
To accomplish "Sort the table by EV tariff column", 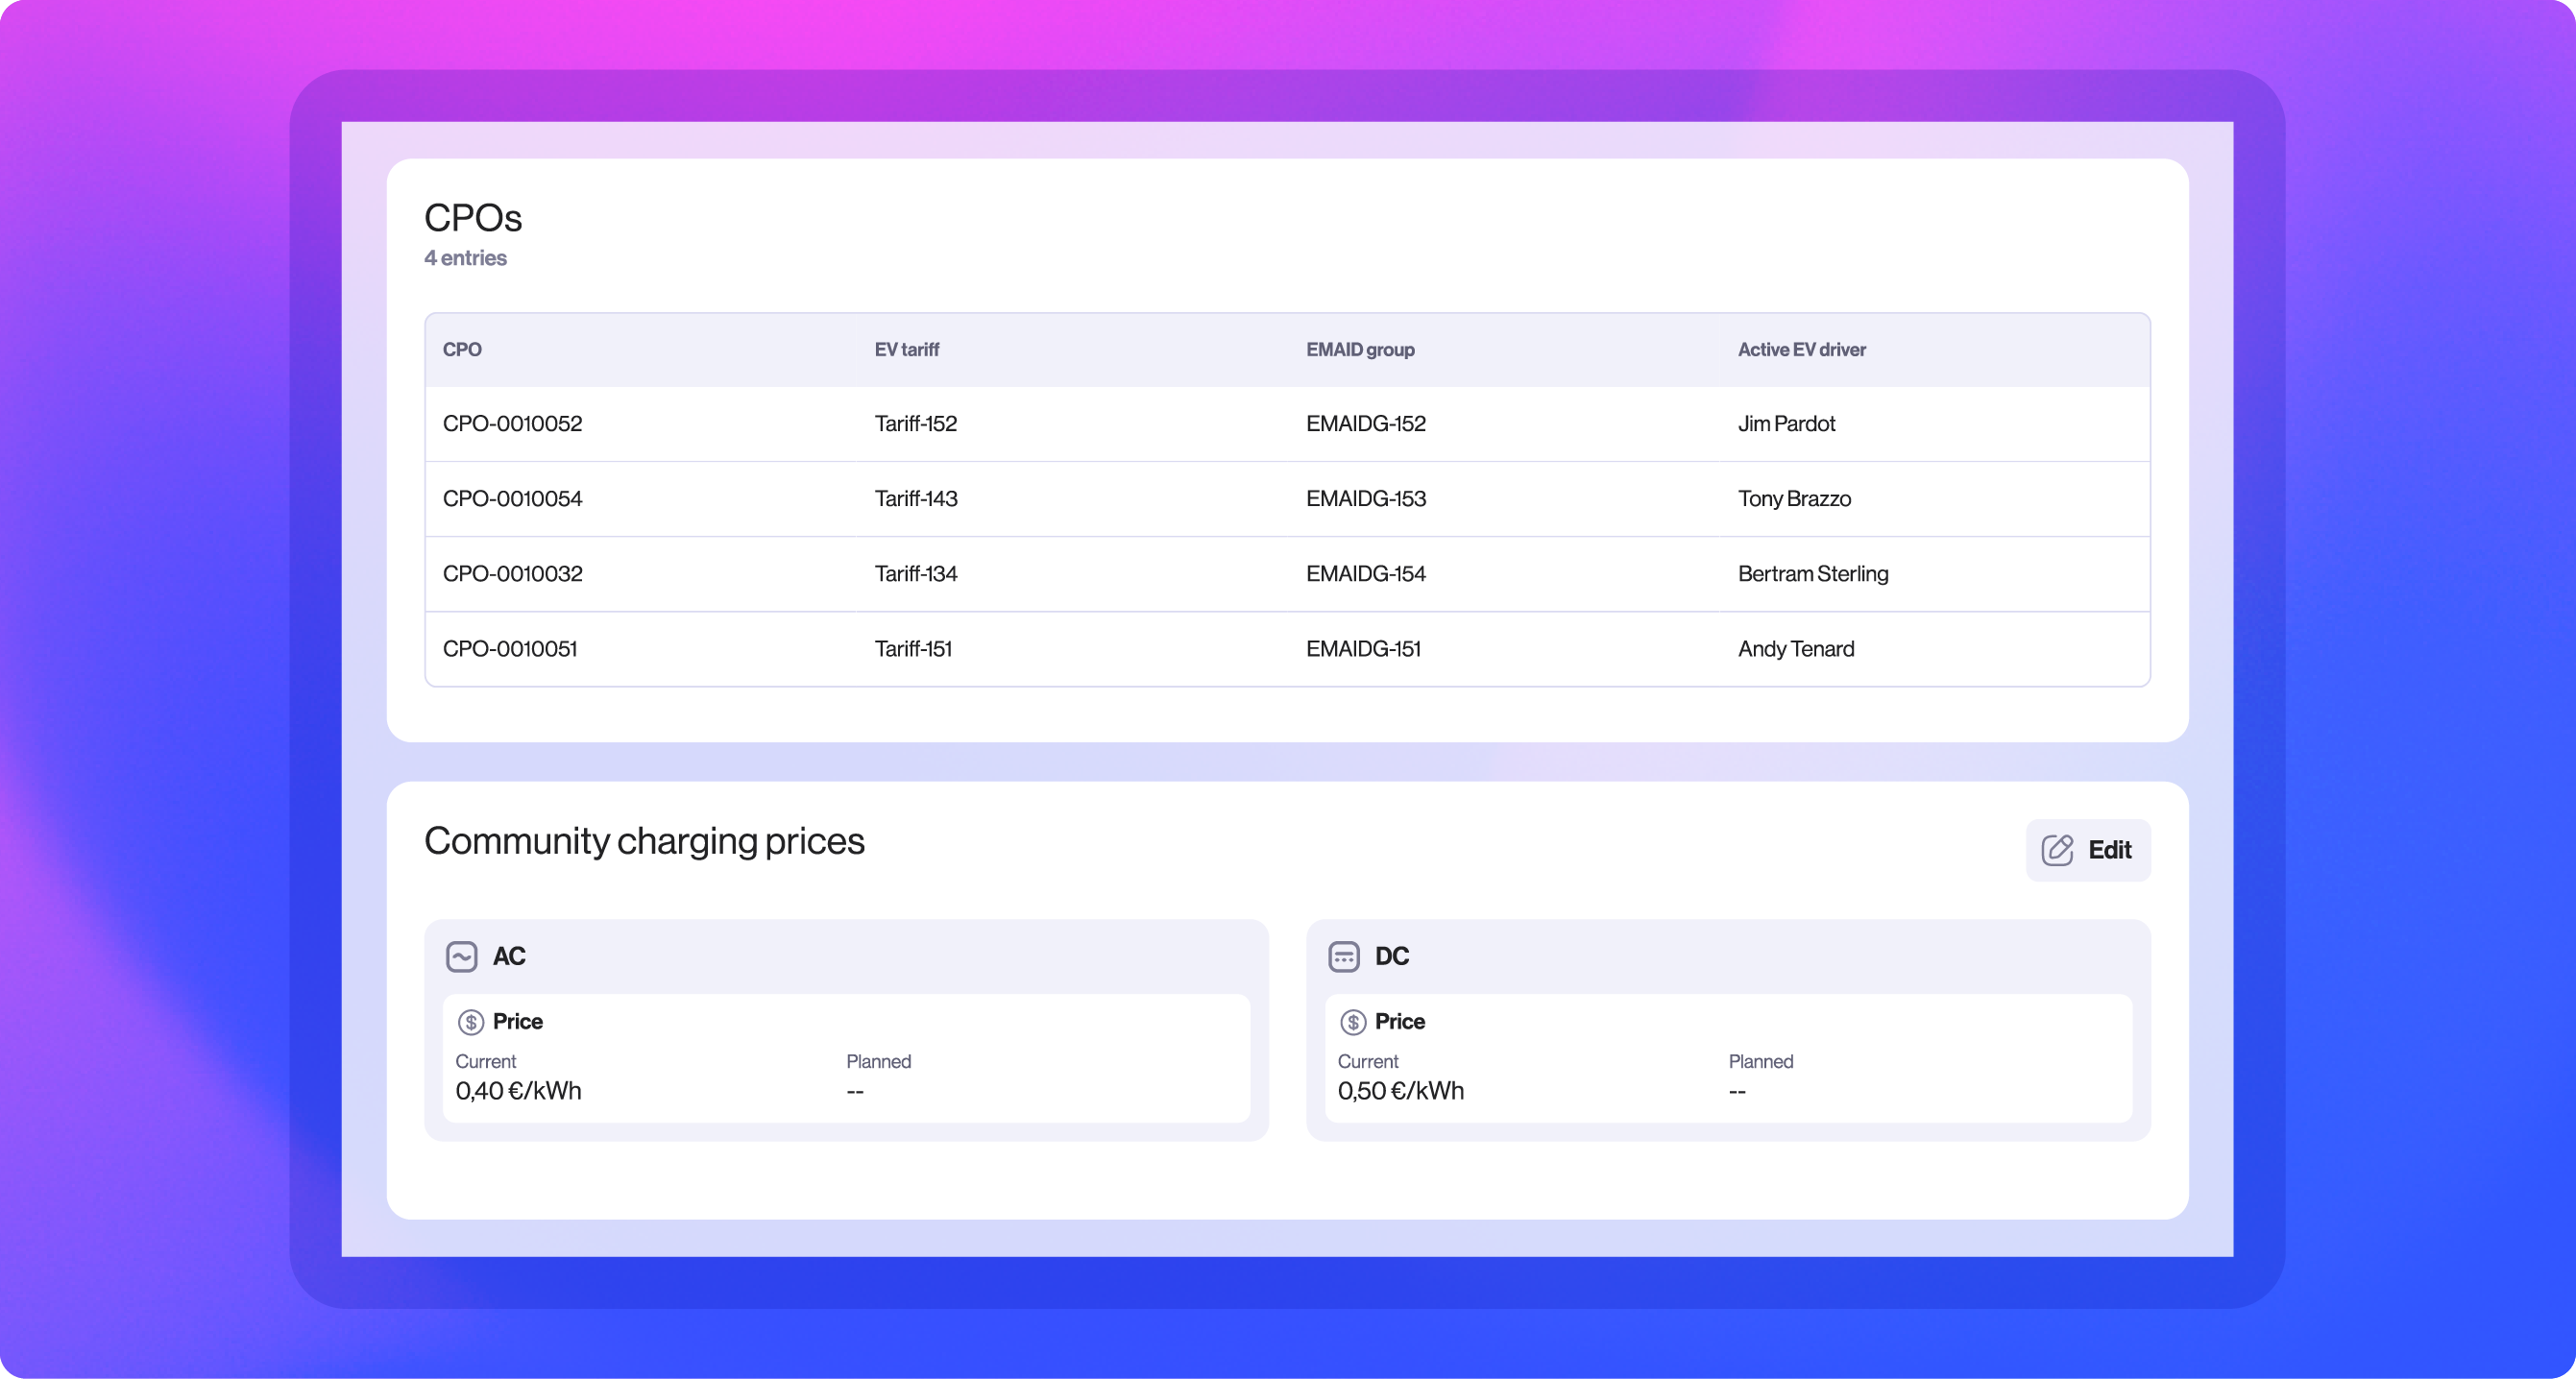I will pos(906,349).
